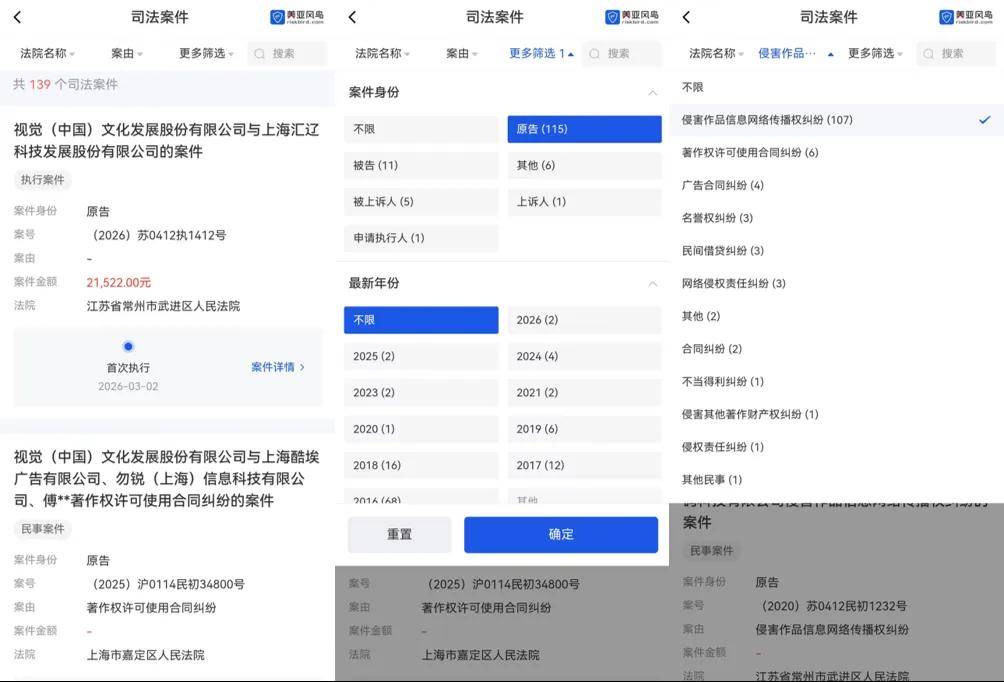Image resolution: width=1004 pixels, height=682 pixels.
Task: Collapse the 最新年份 section
Action: click(x=652, y=284)
